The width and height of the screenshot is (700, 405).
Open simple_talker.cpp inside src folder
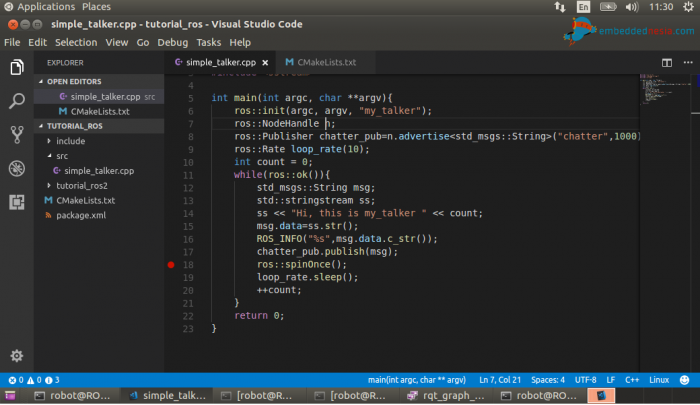coord(99,171)
